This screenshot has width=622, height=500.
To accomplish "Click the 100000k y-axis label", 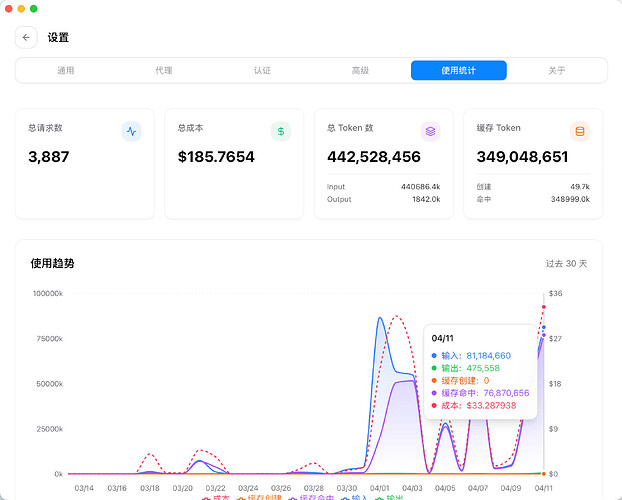I will [48, 294].
